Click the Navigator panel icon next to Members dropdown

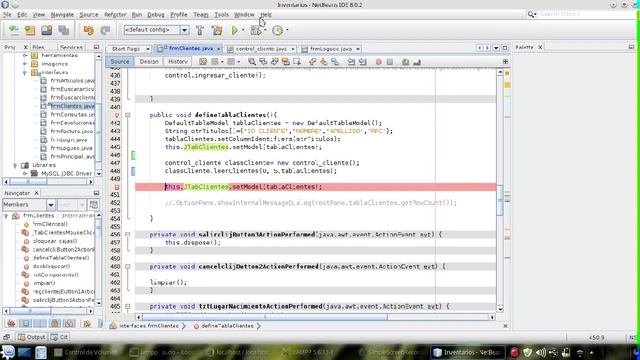94,204
